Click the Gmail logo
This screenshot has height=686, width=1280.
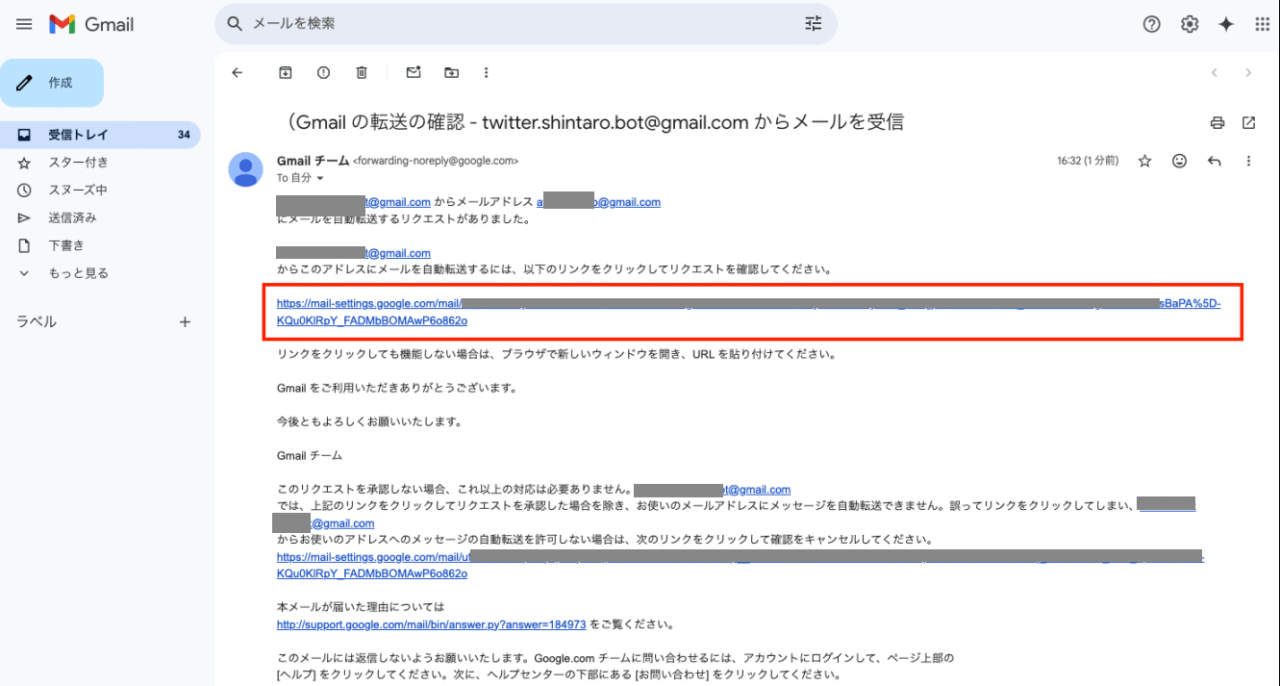pos(92,24)
